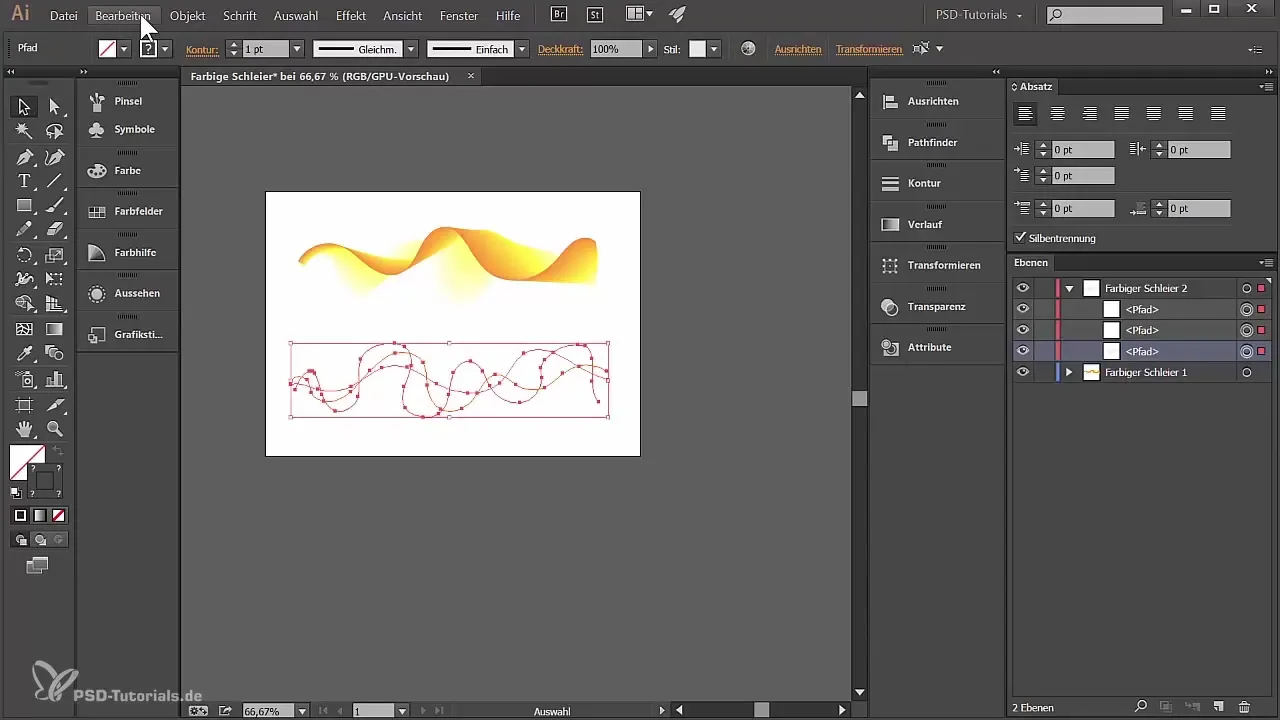Set fill to None in toolbox
The width and height of the screenshot is (1280, 720).
tap(58, 515)
